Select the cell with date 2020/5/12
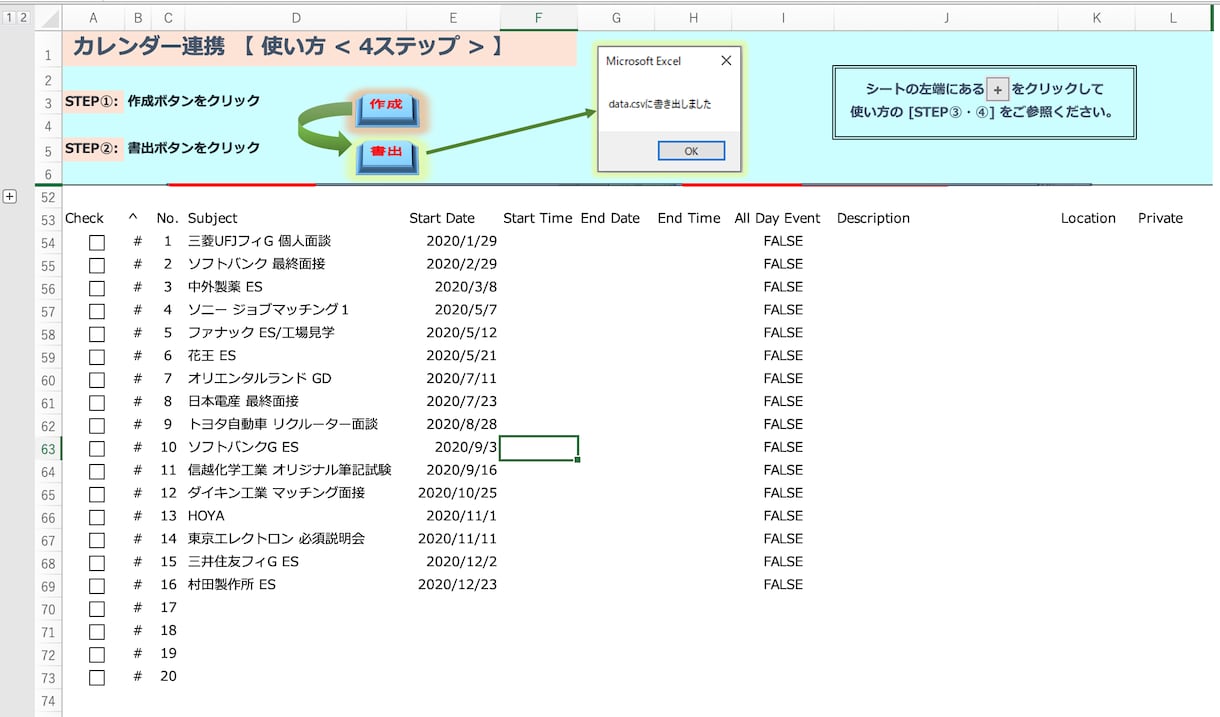 (453, 333)
